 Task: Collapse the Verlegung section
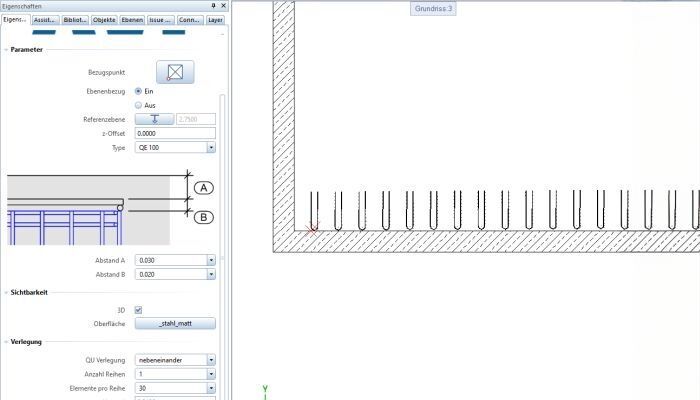coord(6,341)
